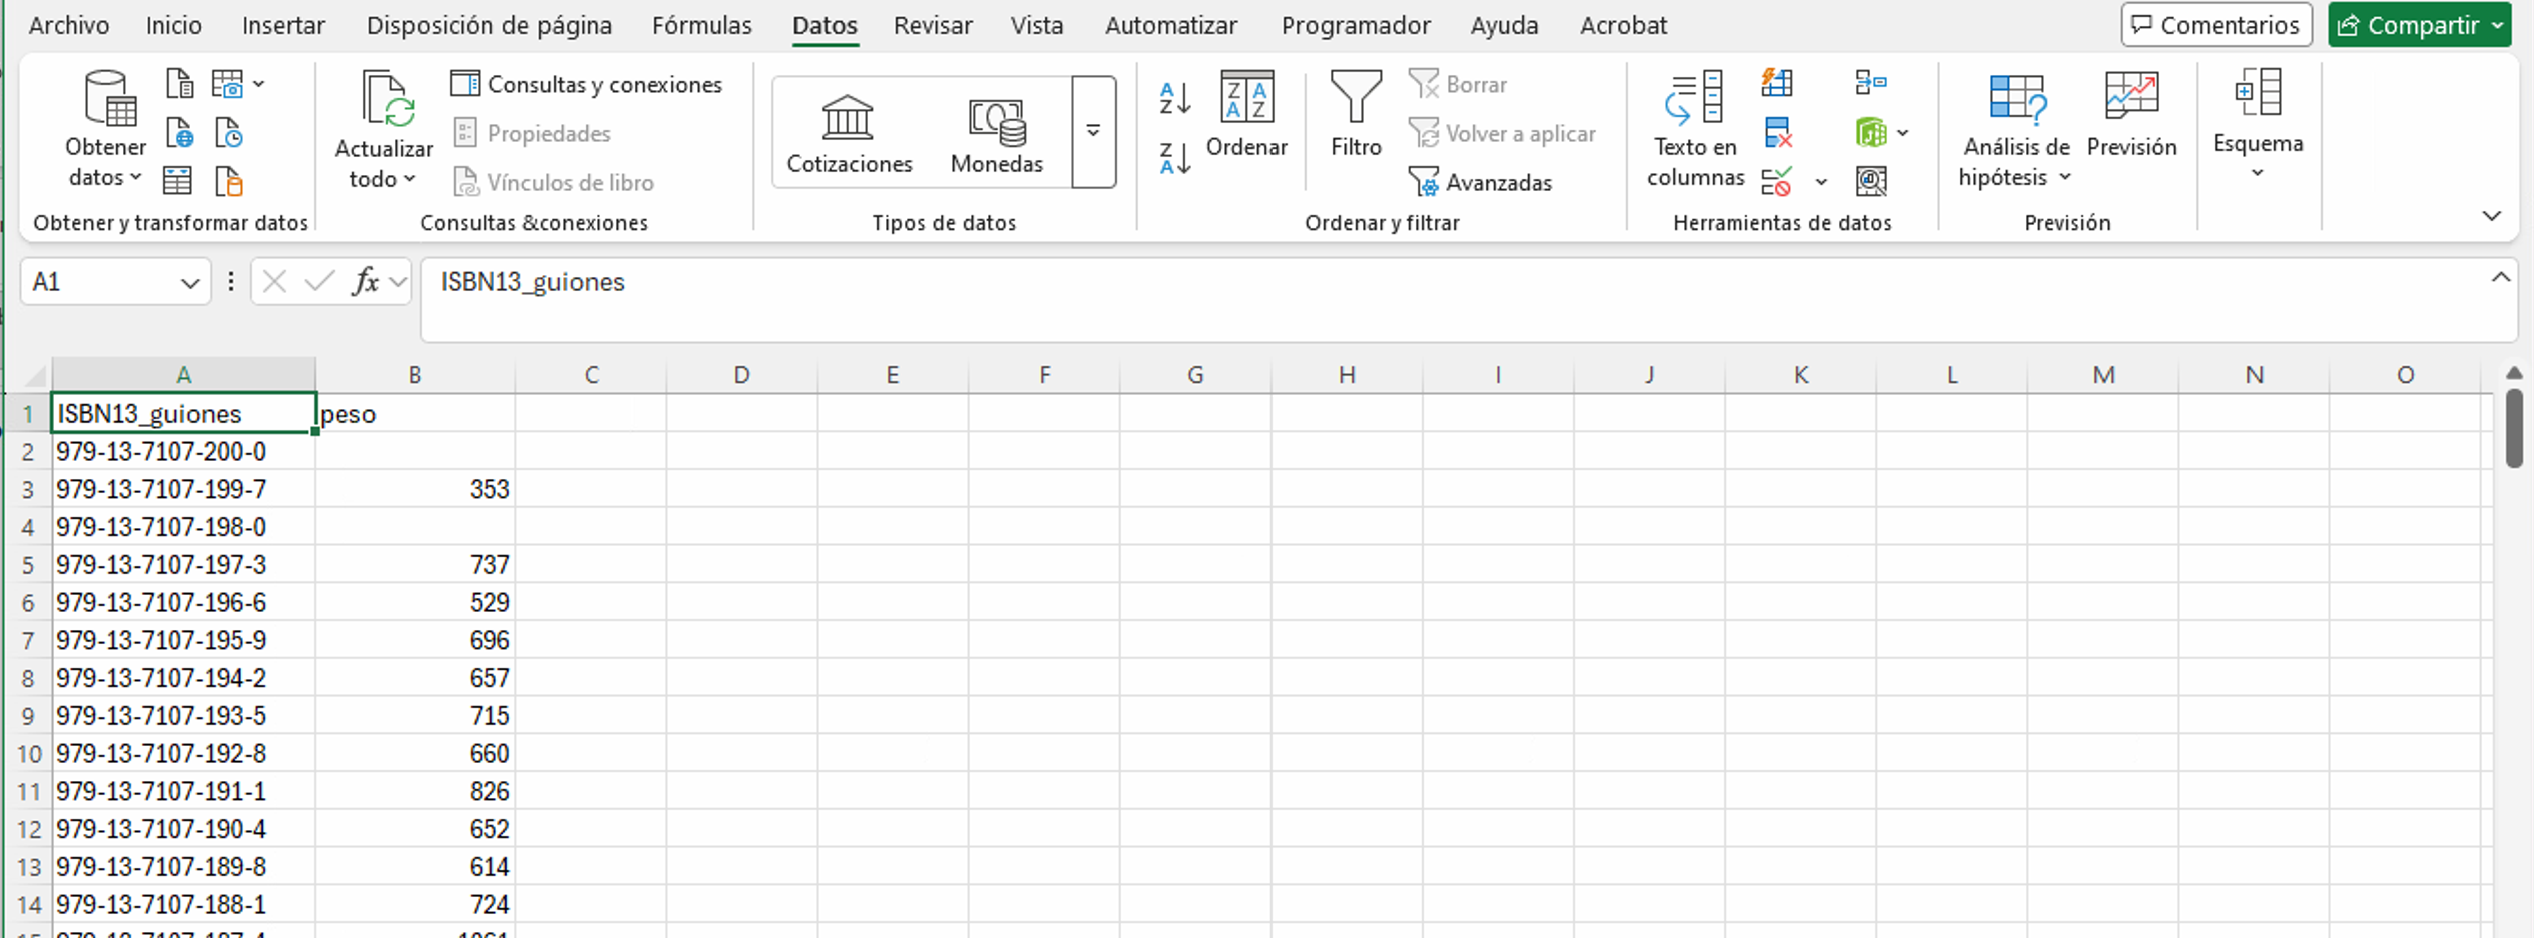Open the Ordenar sort dialog
Image resolution: width=2534 pixels, height=938 pixels.
point(1246,113)
